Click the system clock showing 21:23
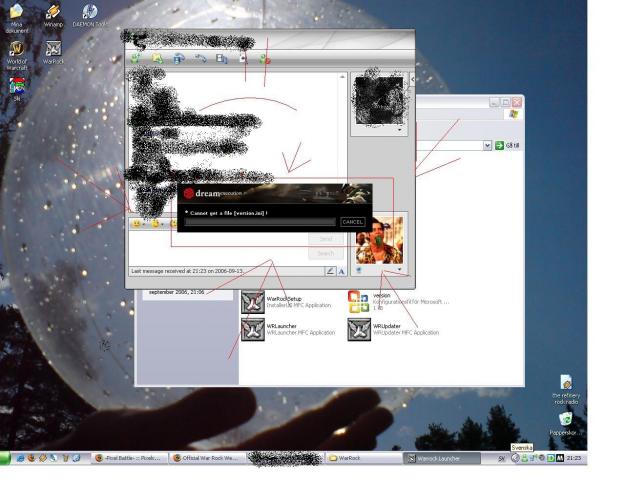The image size is (625, 500). pyautogui.click(x=574, y=458)
